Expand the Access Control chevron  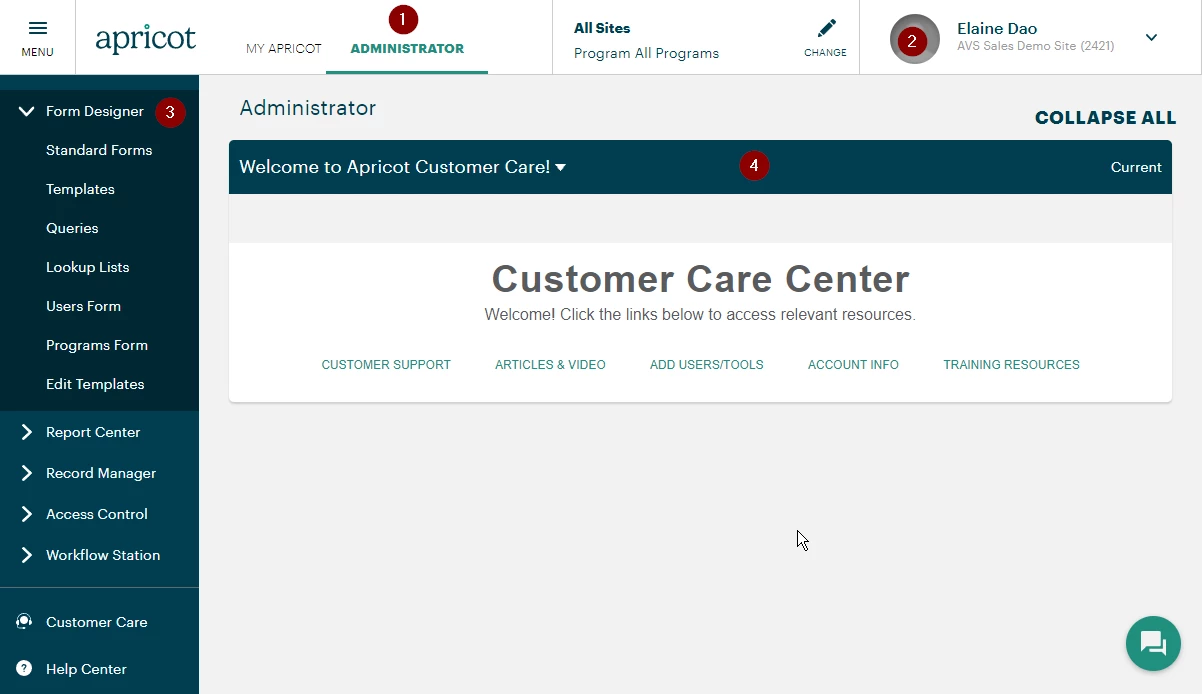pos(27,514)
